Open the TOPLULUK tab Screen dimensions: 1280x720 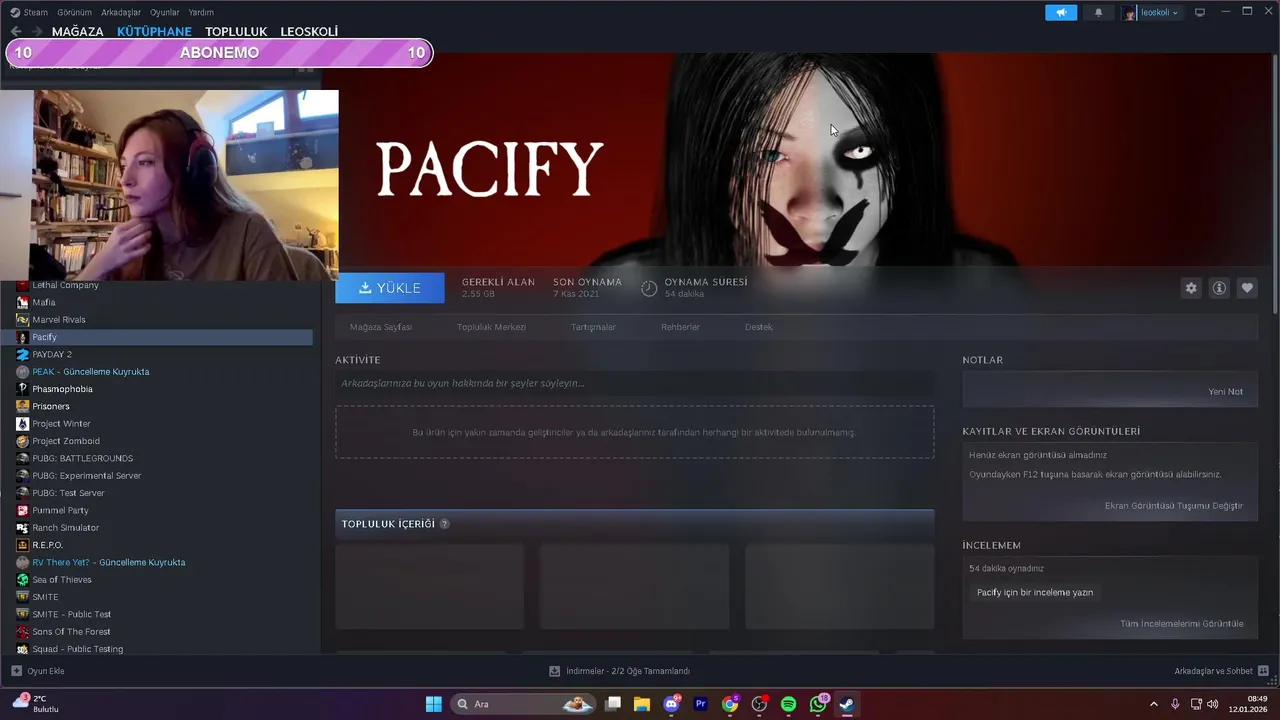[236, 32]
